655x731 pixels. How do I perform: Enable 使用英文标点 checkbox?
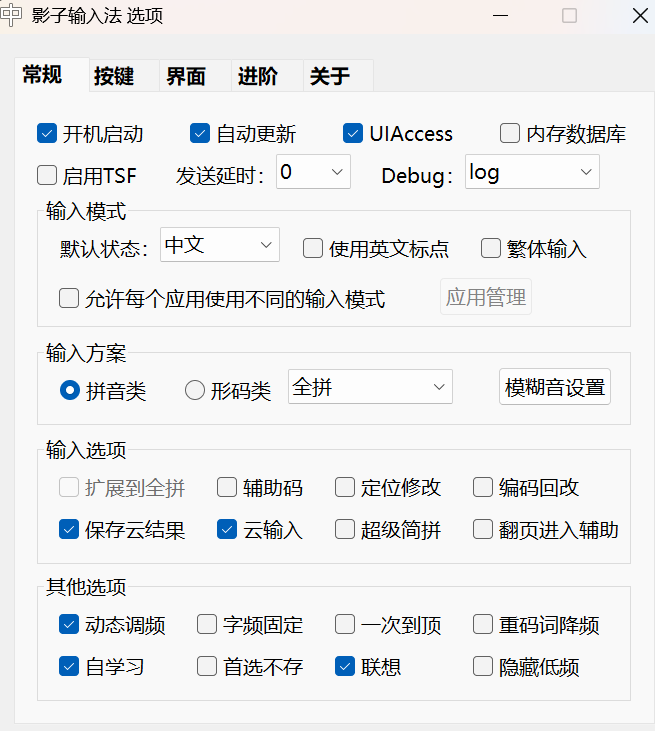tap(313, 248)
